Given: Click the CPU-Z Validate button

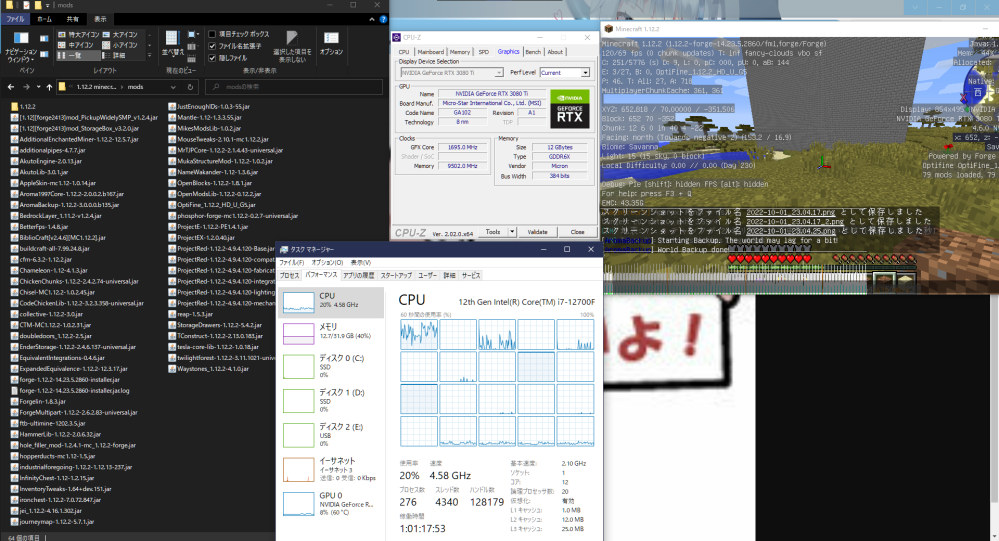Looking at the screenshot, I should tap(537, 232).
